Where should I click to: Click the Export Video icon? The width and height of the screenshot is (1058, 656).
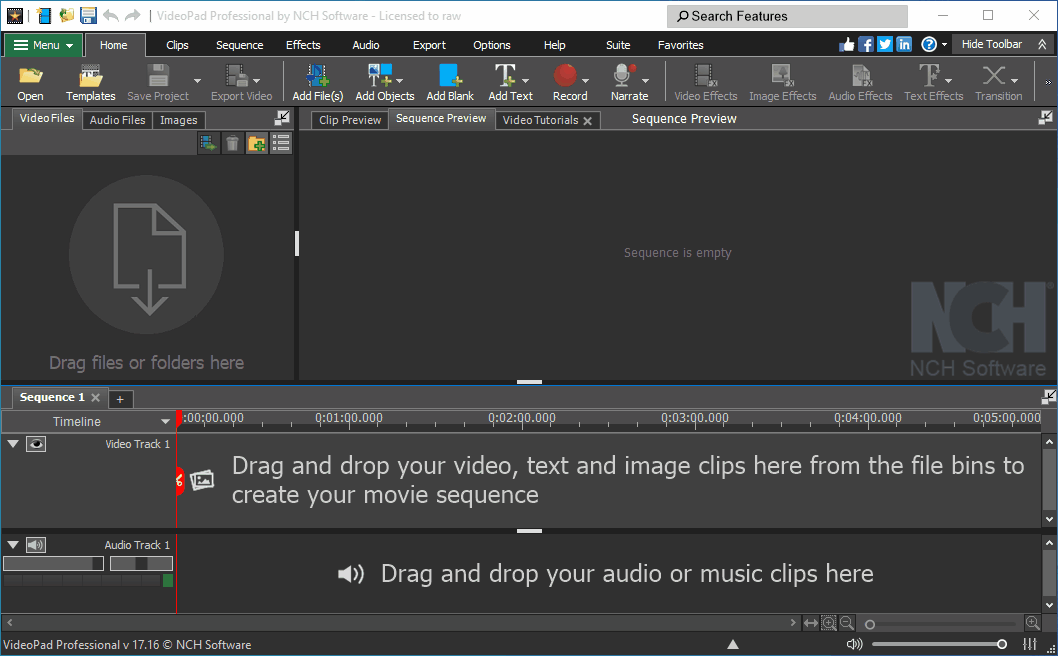click(x=236, y=75)
